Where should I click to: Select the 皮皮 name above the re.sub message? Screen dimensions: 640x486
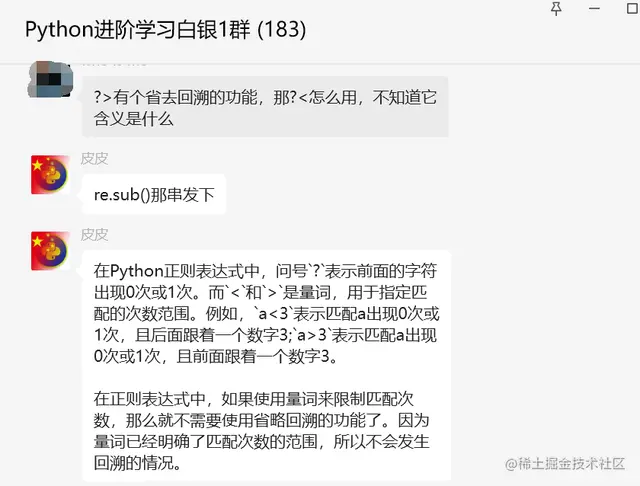tap(94, 159)
